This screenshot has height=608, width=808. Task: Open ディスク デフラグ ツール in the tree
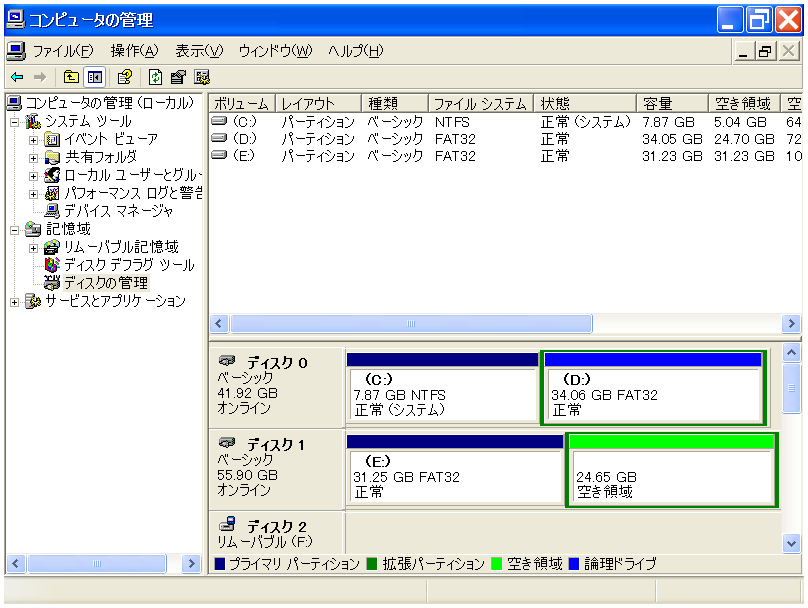click(x=129, y=265)
